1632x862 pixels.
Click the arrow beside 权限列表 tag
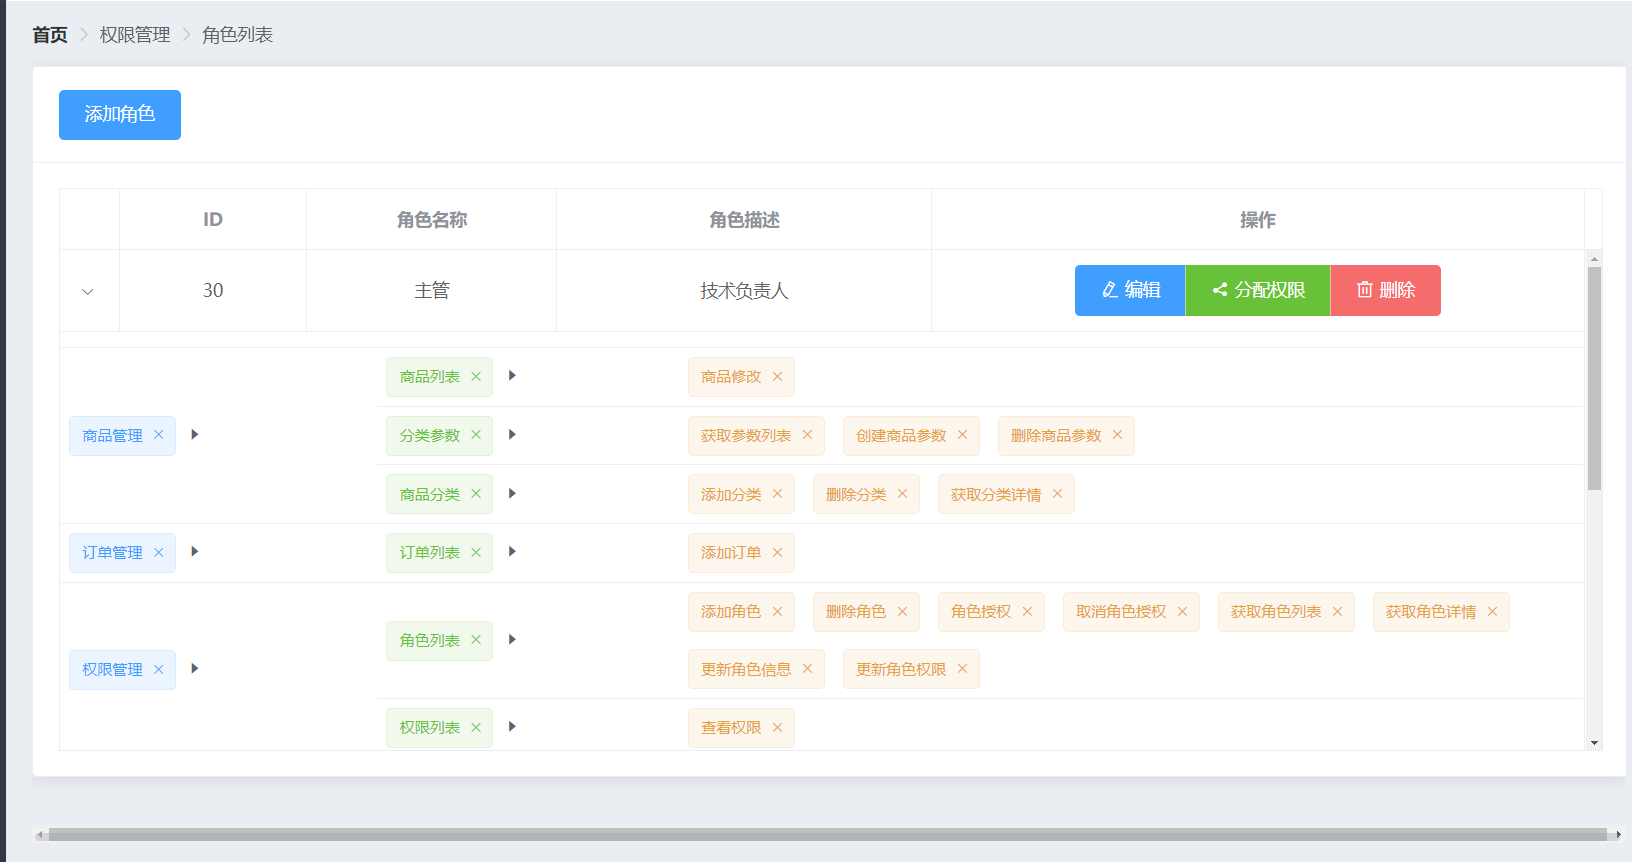click(x=512, y=727)
